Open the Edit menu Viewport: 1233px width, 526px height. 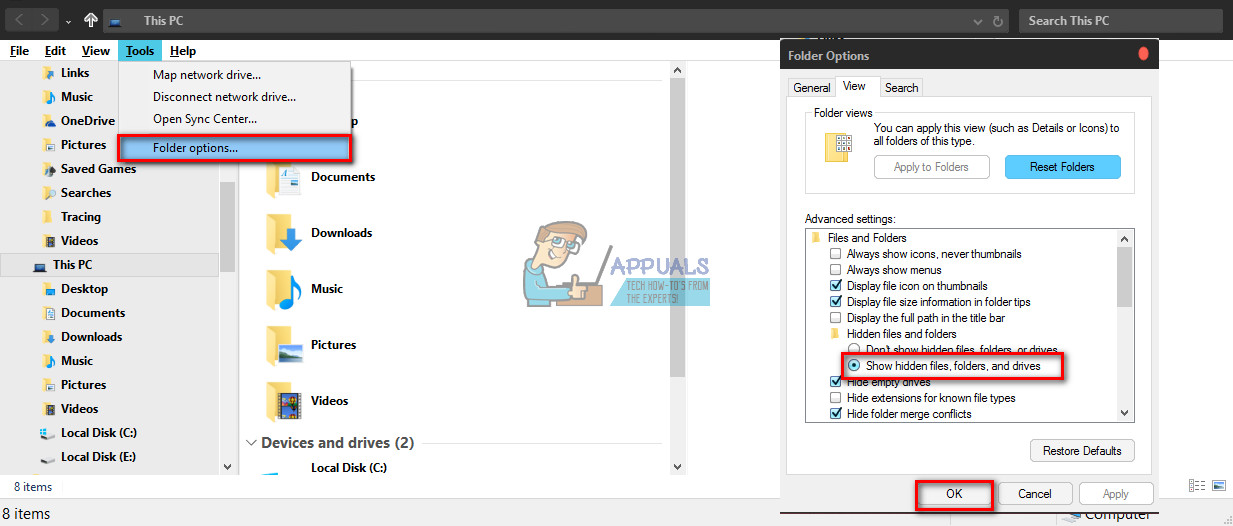(x=55, y=51)
